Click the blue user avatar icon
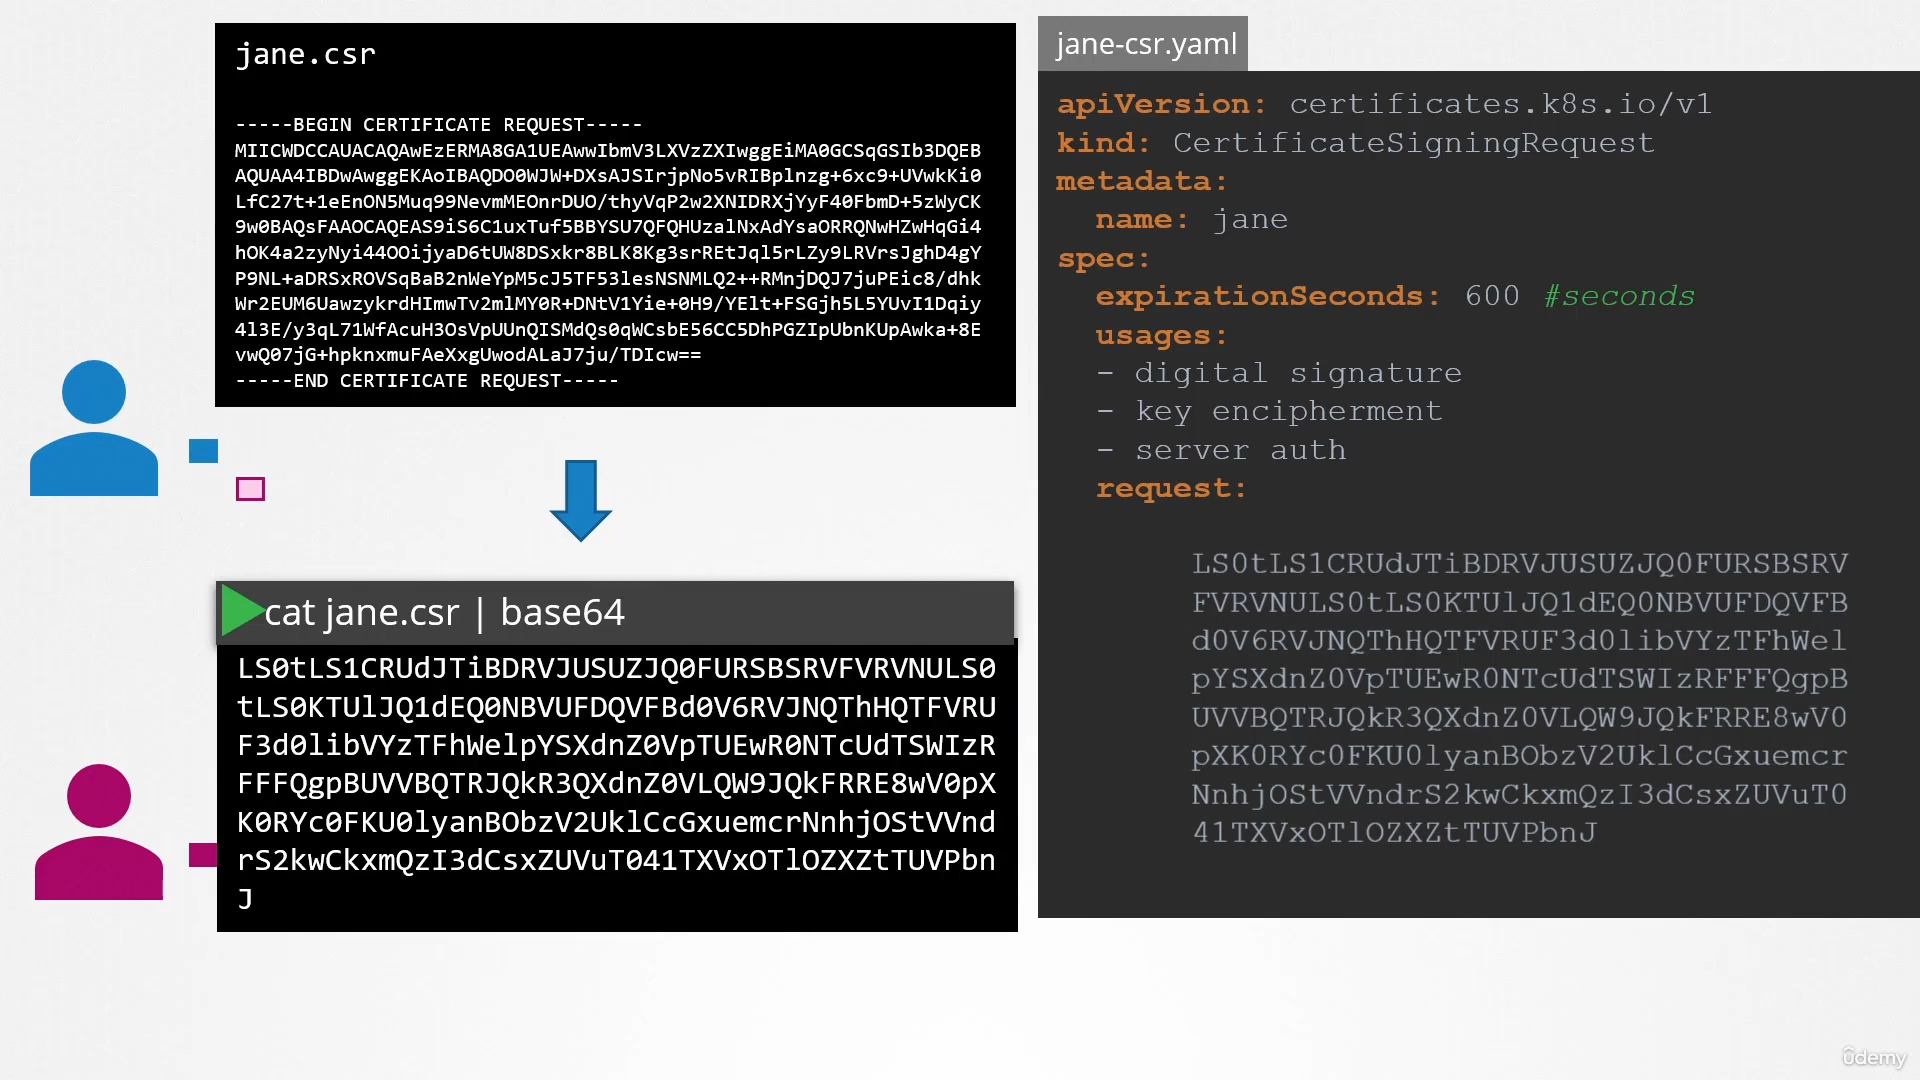The image size is (1920, 1080). coord(94,428)
